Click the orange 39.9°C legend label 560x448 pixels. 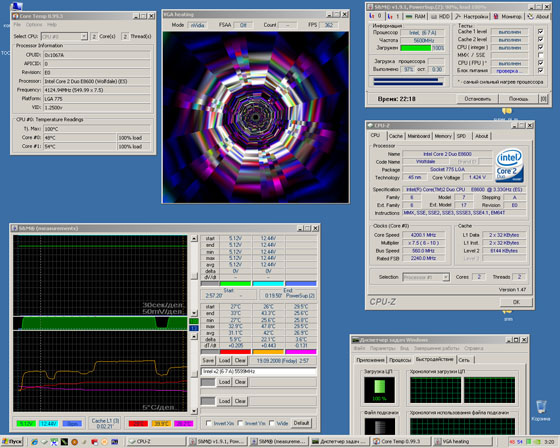coord(161,423)
